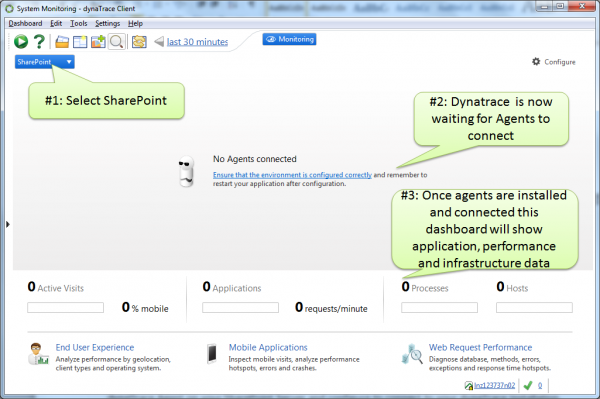Click the green play start icon
Image resolution: width=600 pixels, height=399 pixels.
[21, 41]
